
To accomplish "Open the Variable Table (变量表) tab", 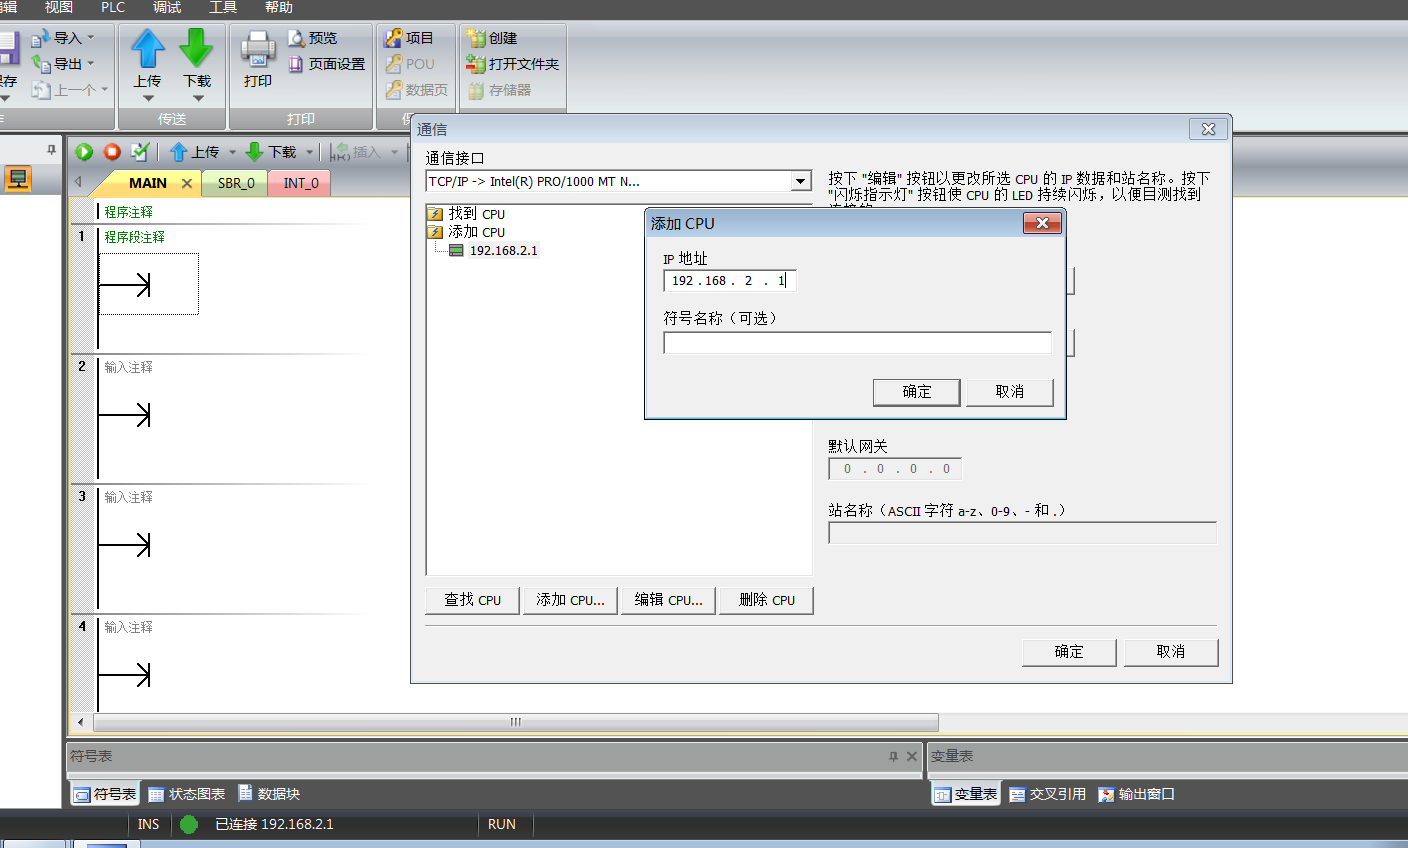I will 966,794.
